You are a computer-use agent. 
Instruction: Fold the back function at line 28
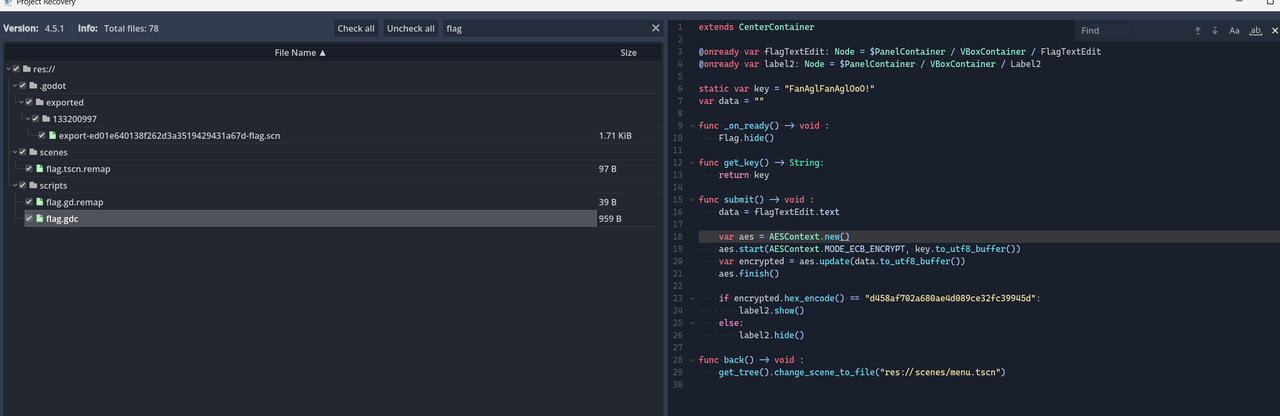pyautogui.click(x=692, y=360)
